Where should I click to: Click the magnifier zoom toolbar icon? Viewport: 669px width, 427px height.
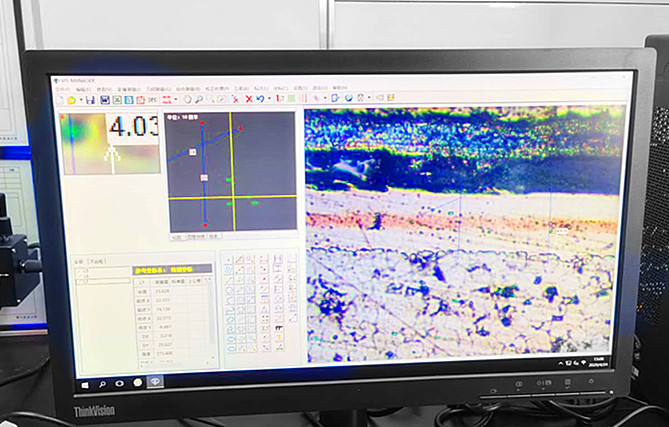click(x=200, y=99)
